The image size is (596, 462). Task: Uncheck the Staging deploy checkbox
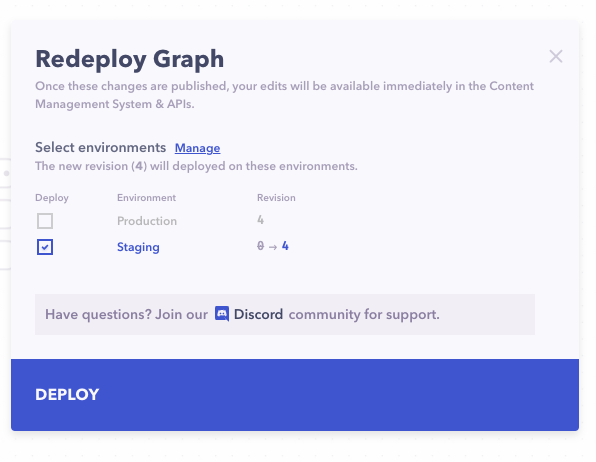45,247
